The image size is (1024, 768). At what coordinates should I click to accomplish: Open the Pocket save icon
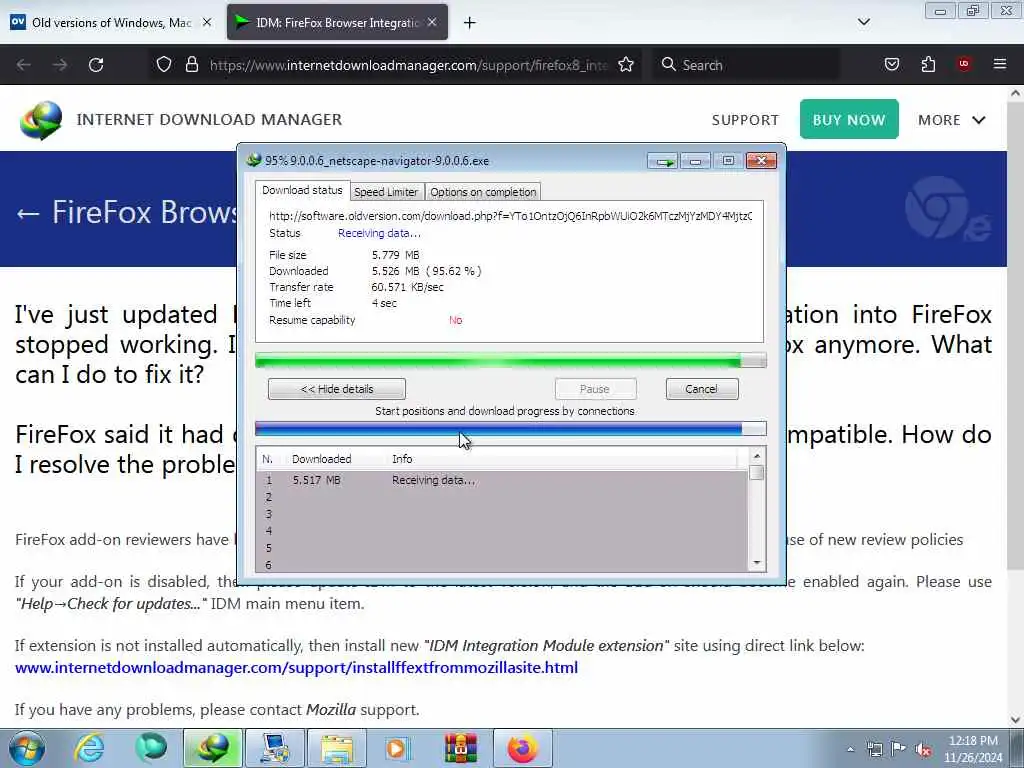click(891, 64)
